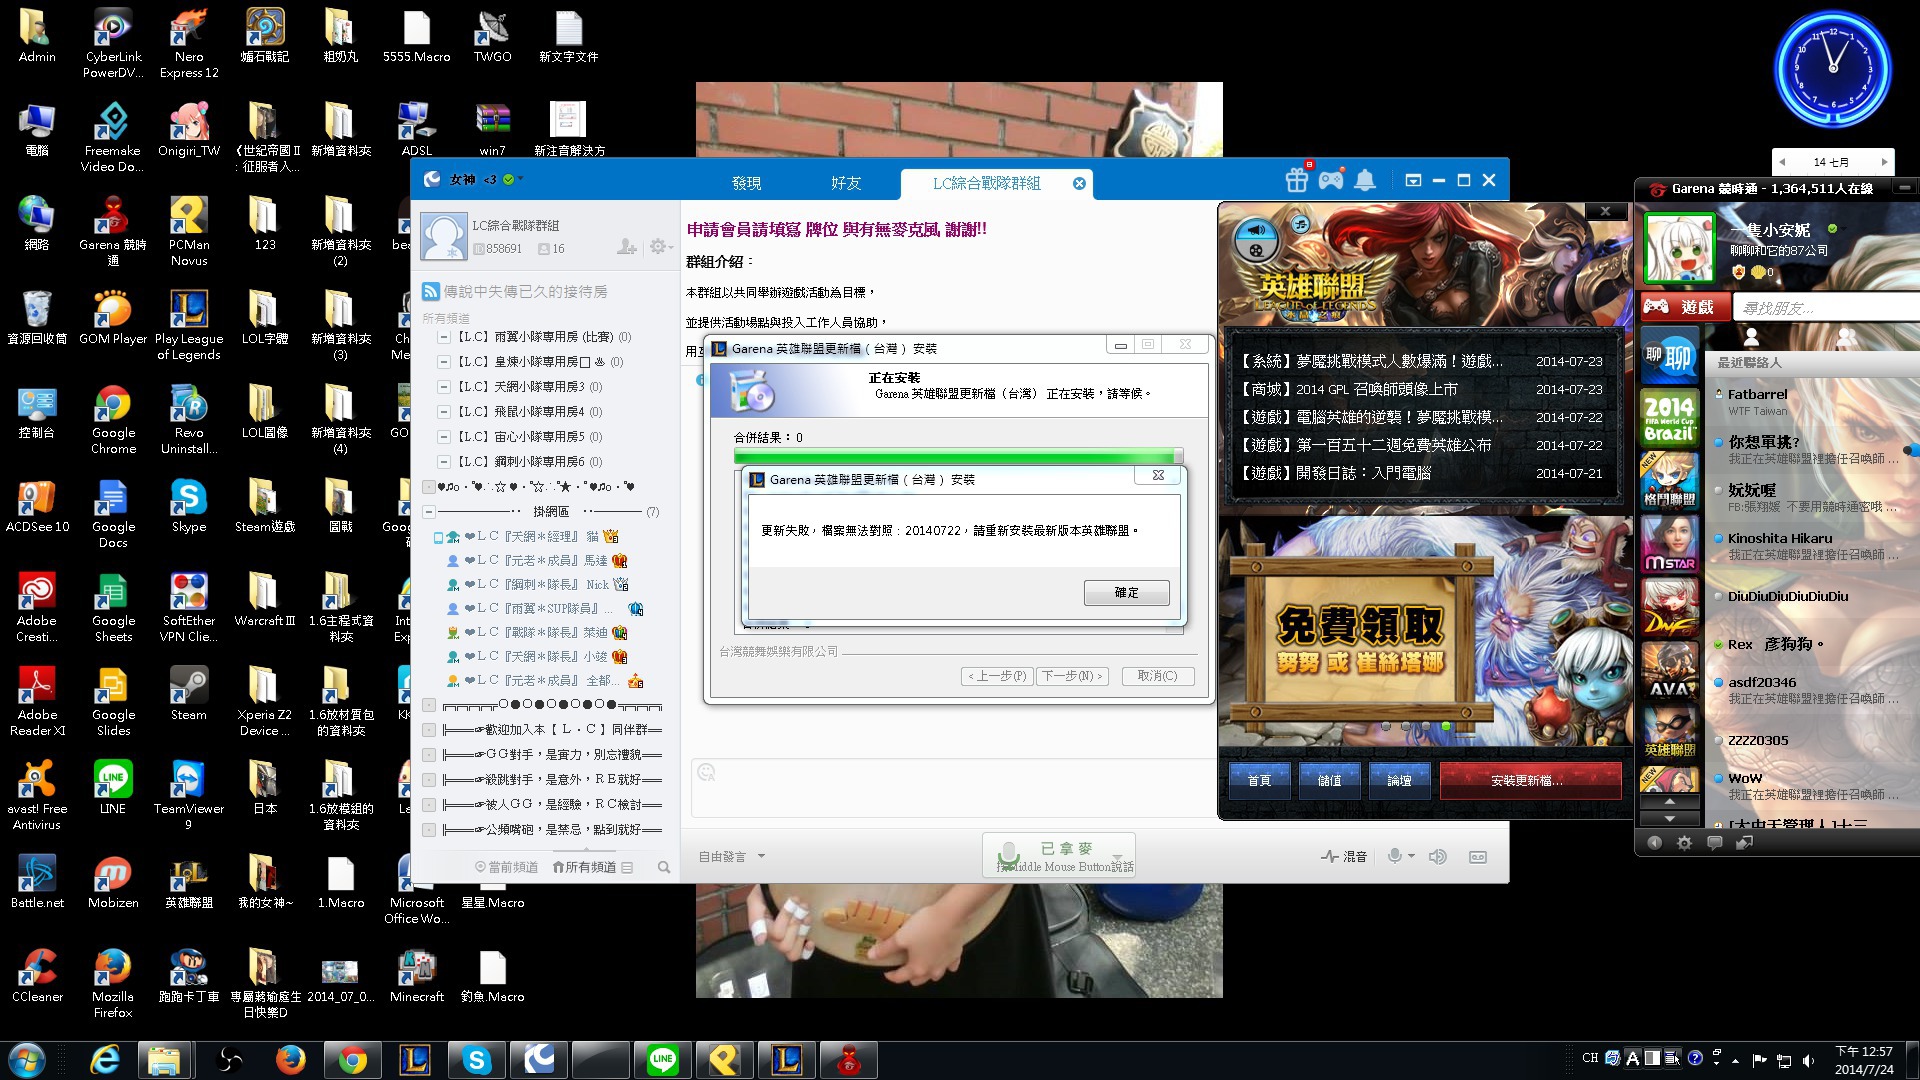1920x1080 pixels.
Task: Open Skype from the taskbar
Action: [476, 1060]
